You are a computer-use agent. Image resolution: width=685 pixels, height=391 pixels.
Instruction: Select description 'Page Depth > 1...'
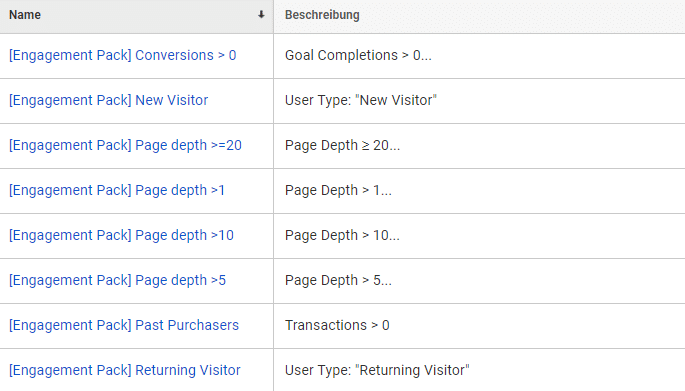(x=338, y=190)
